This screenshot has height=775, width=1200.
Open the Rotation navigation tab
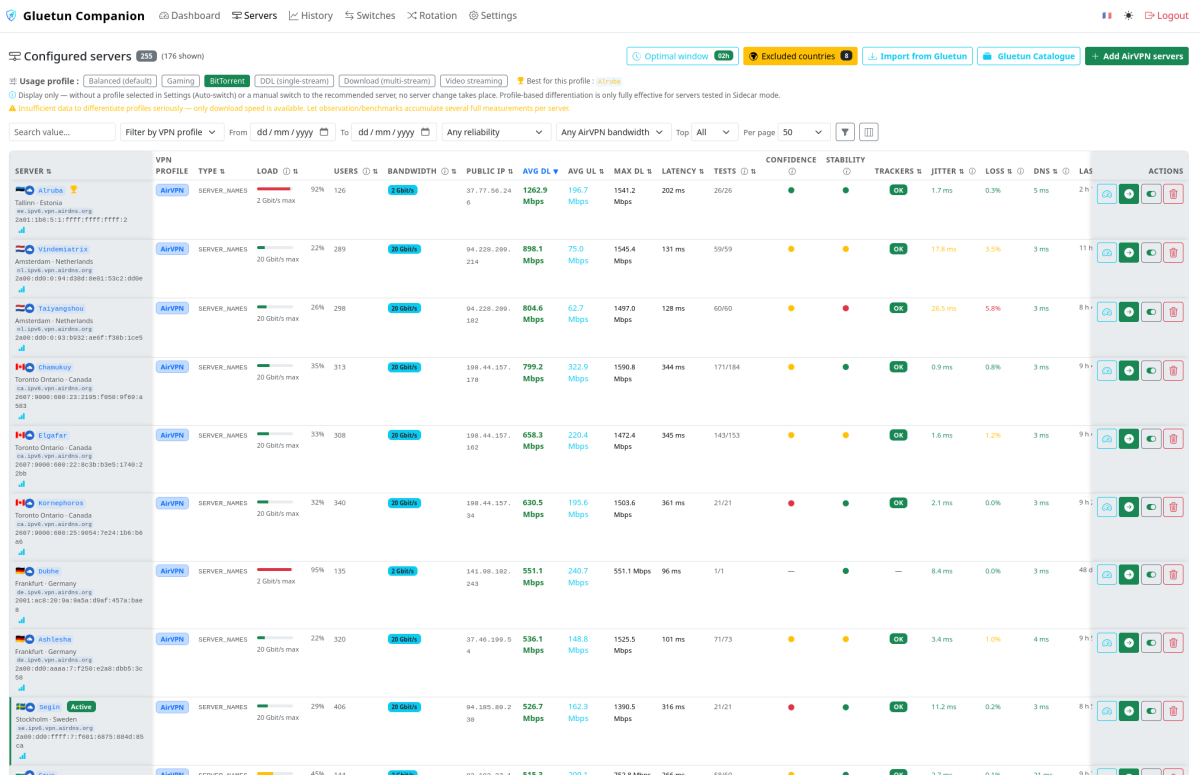click(431, 16)
